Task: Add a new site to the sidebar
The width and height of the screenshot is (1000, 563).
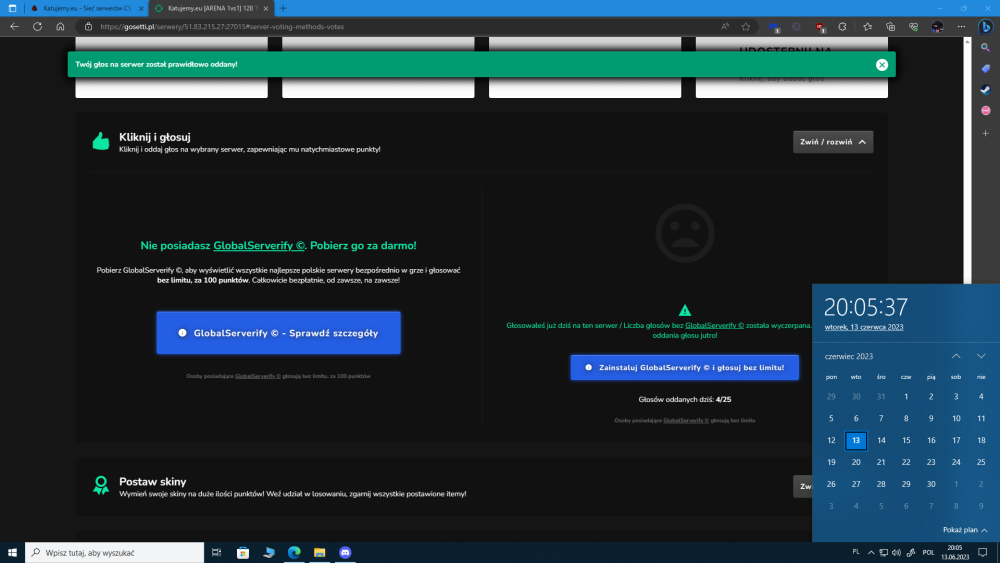Action: point(985,133)
